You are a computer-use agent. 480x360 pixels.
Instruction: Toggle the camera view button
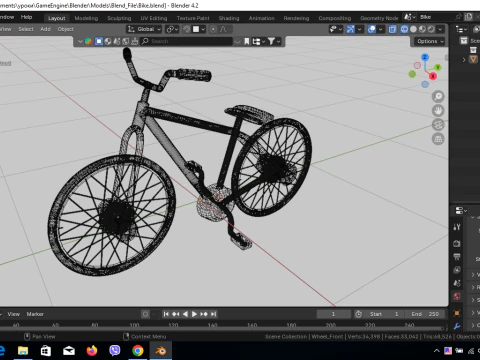click(x=438, y=125)
